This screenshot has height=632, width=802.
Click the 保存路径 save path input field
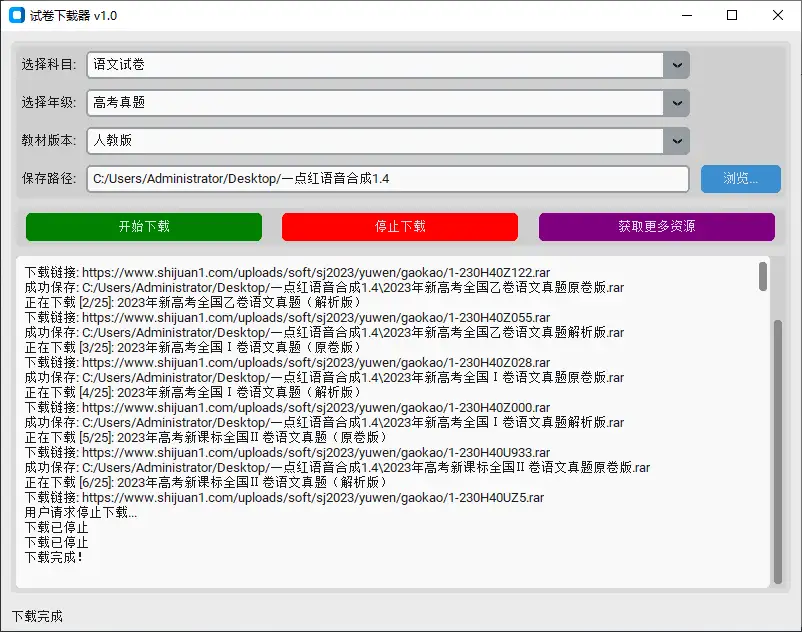tap(387, 179)
